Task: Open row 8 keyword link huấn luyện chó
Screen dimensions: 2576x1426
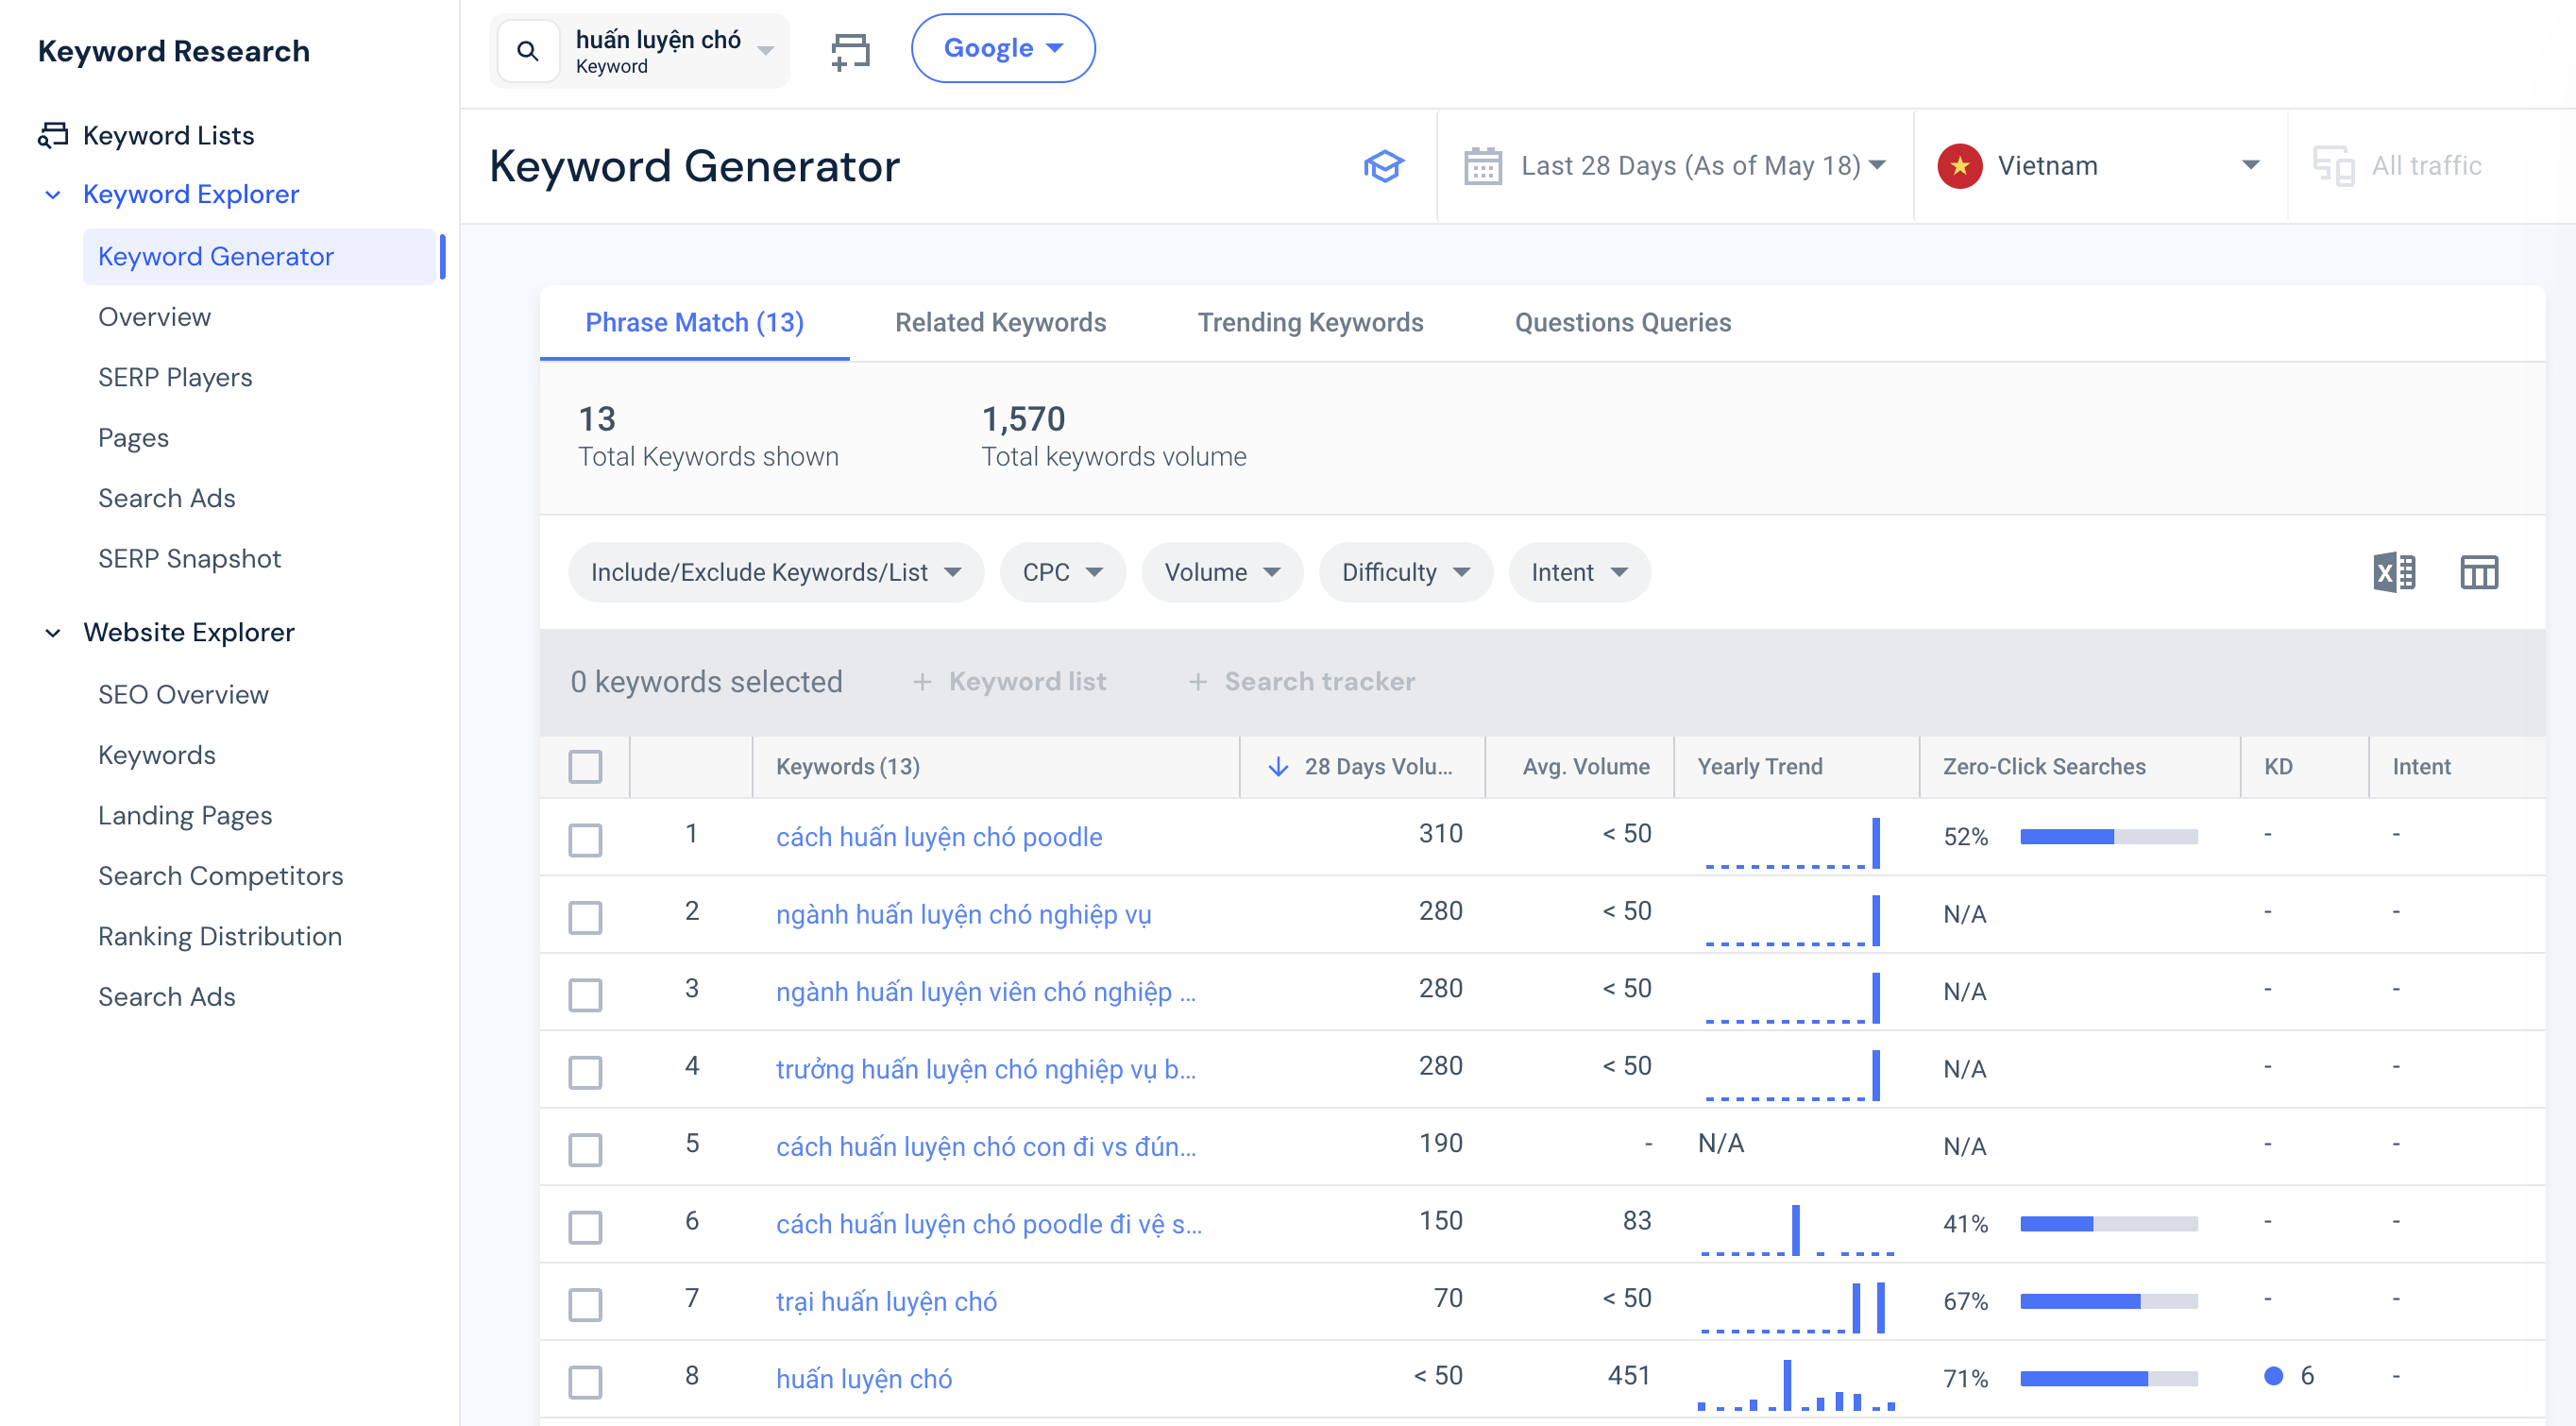Action: pos(864,1379)
